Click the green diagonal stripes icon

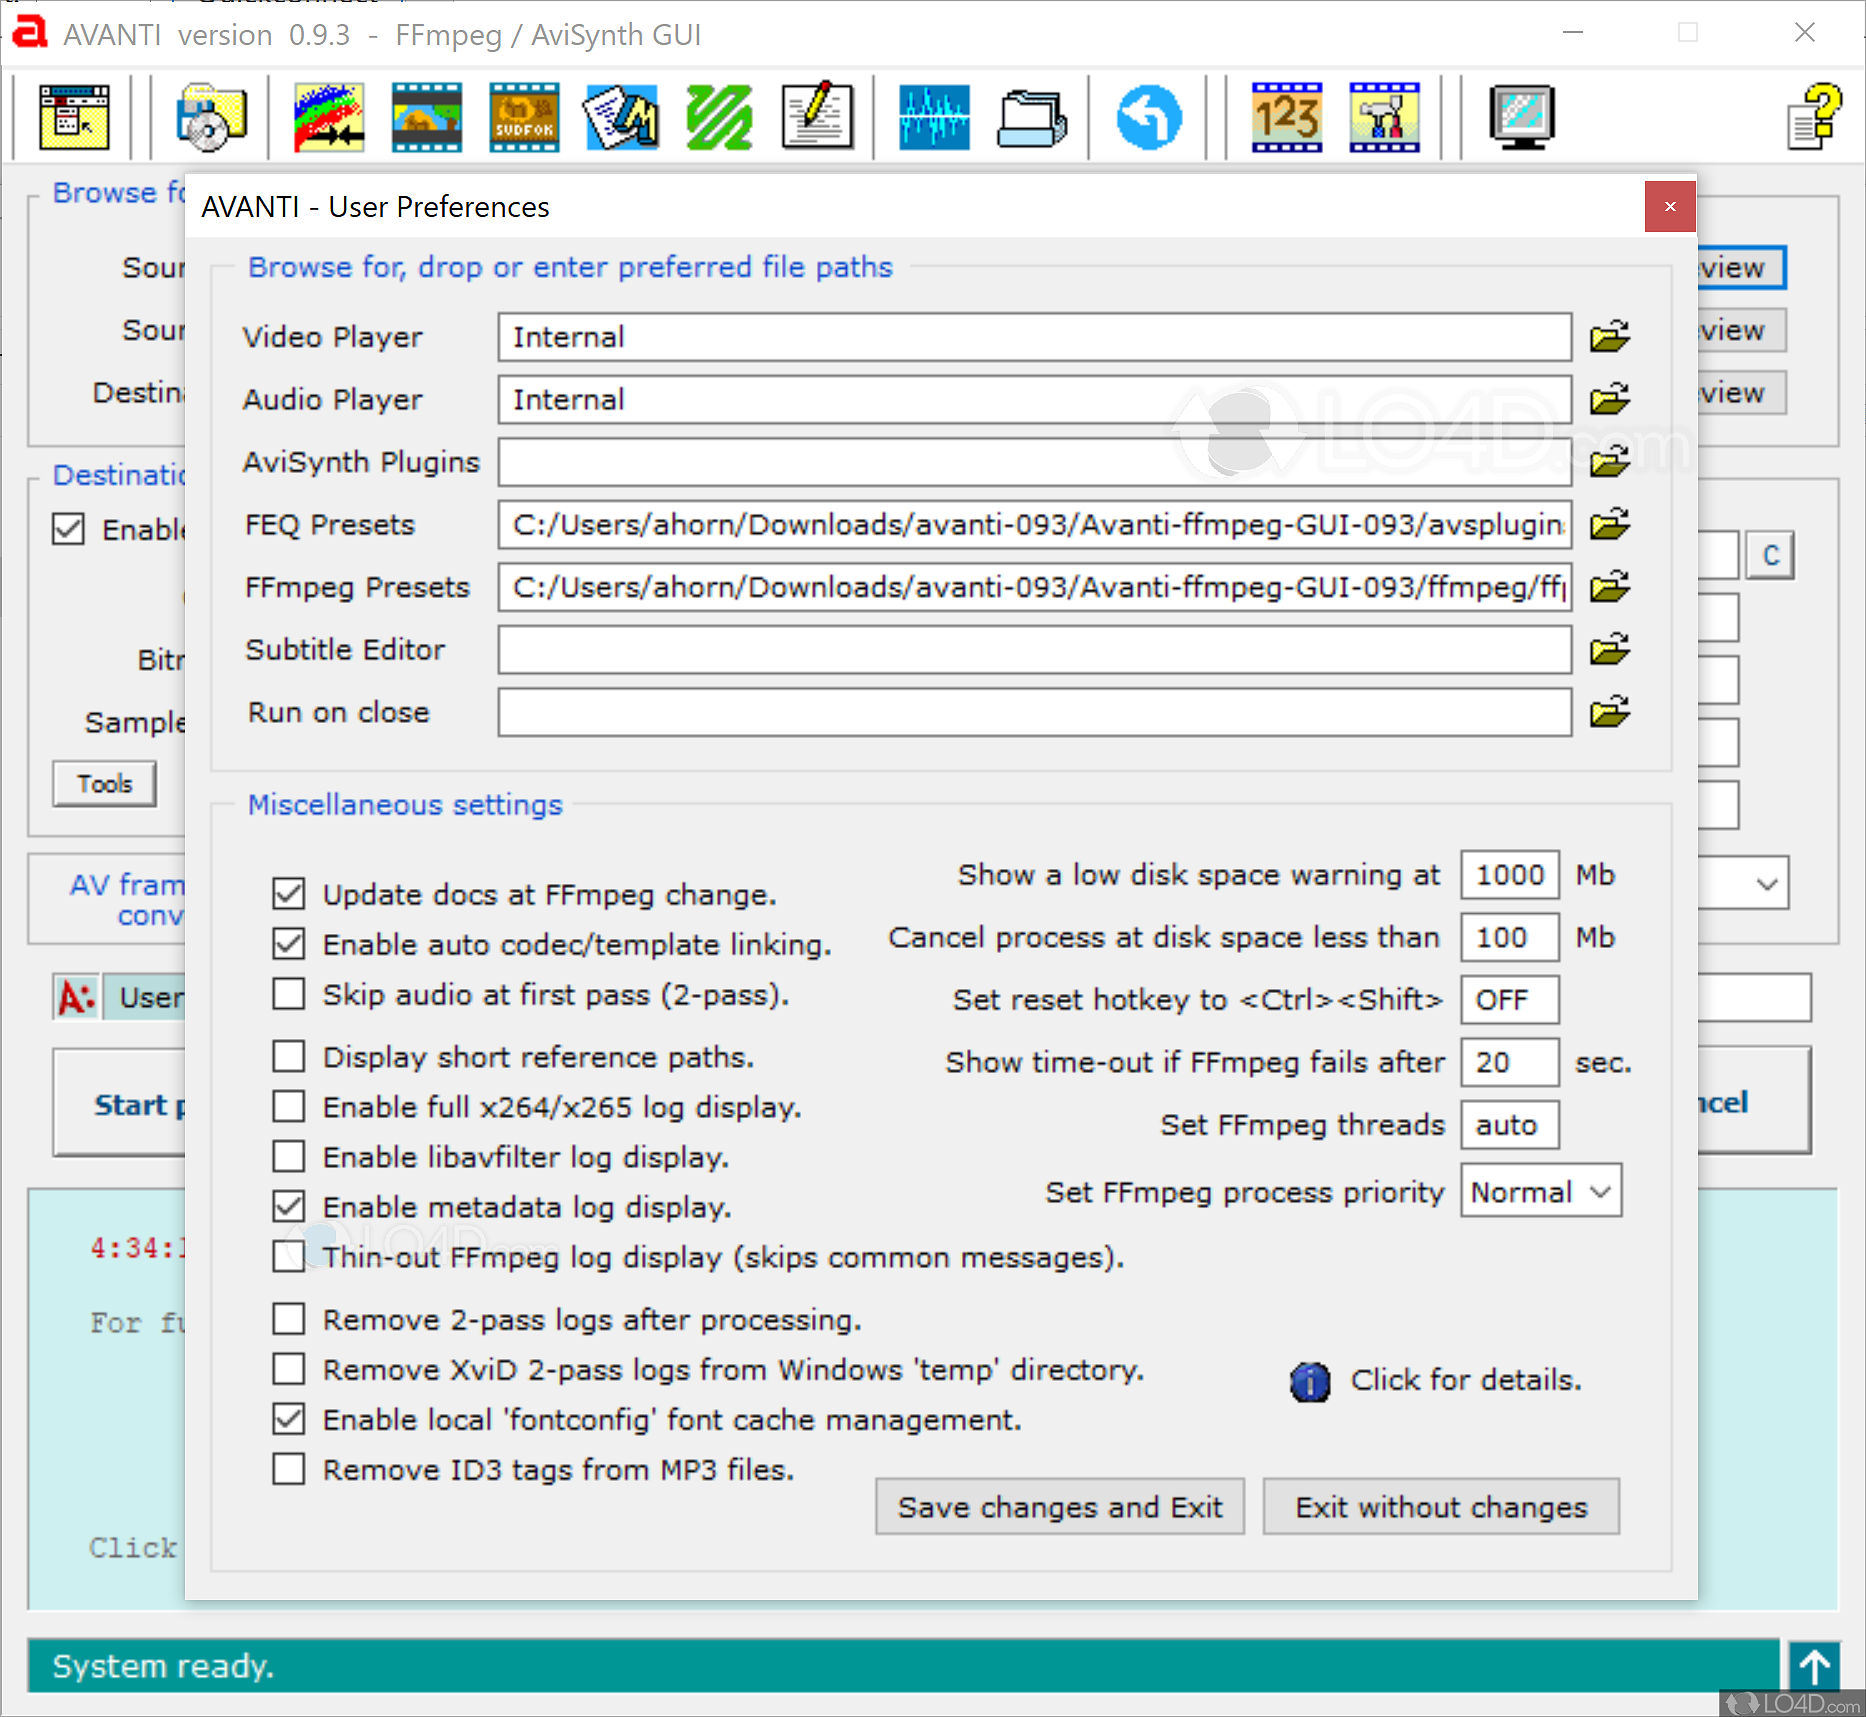pyautogui.click(x=720, y=118)
